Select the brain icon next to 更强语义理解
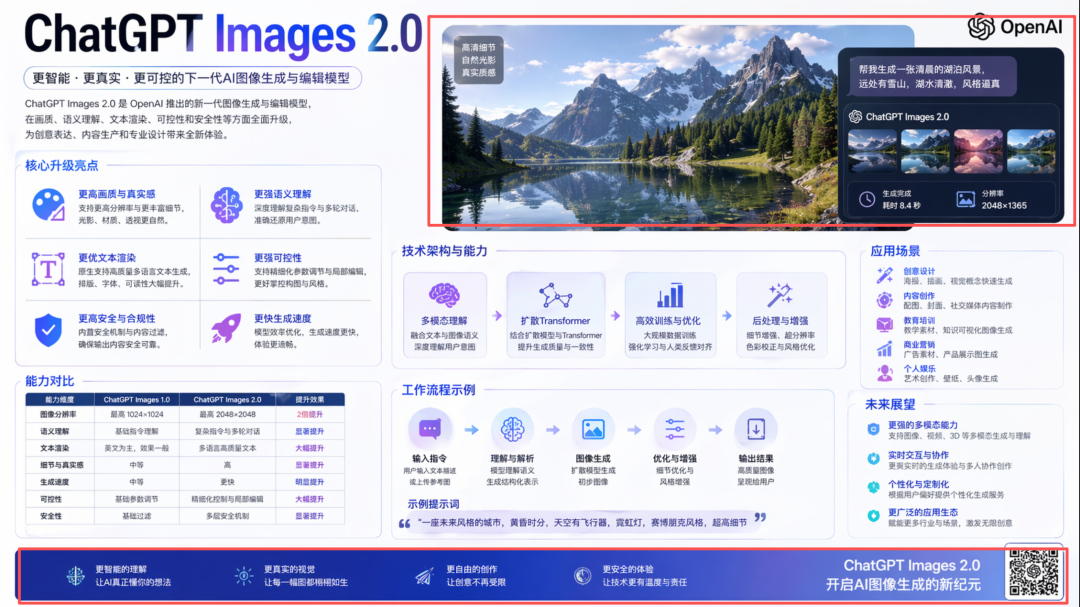The image size is (1080, 607). tap(226, 205)
